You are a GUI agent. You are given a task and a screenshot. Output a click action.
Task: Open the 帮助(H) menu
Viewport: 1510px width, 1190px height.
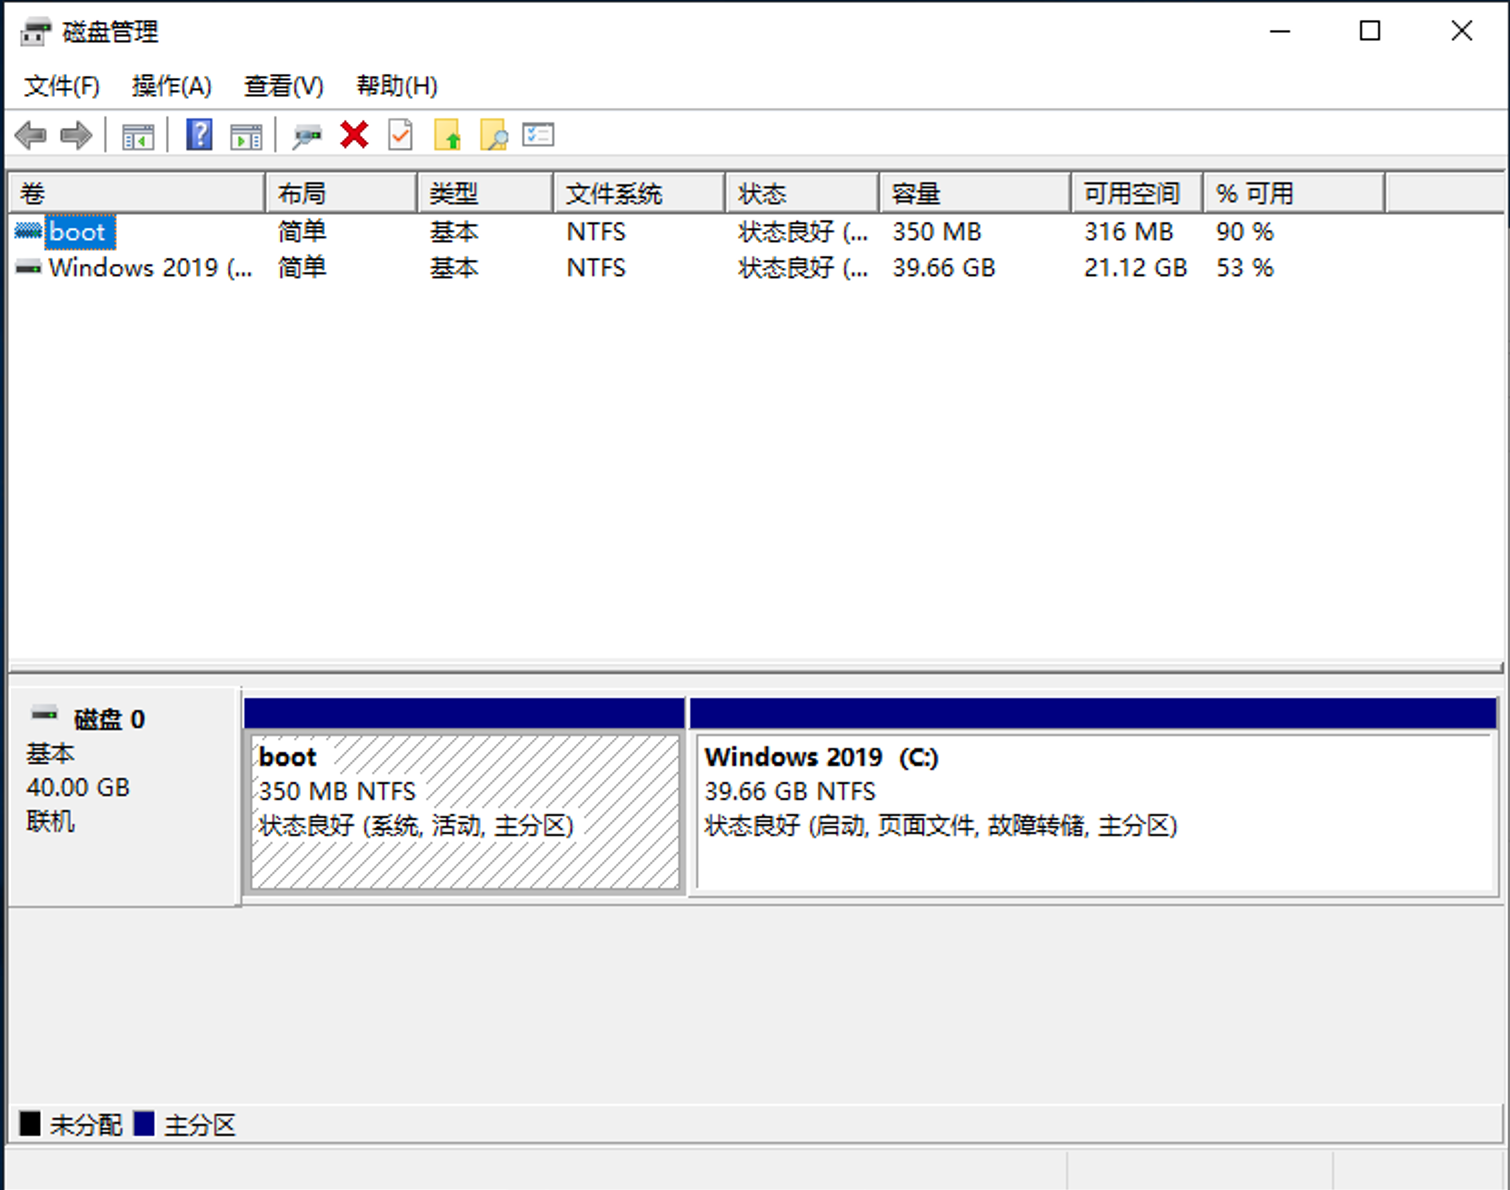pos(397,86)
